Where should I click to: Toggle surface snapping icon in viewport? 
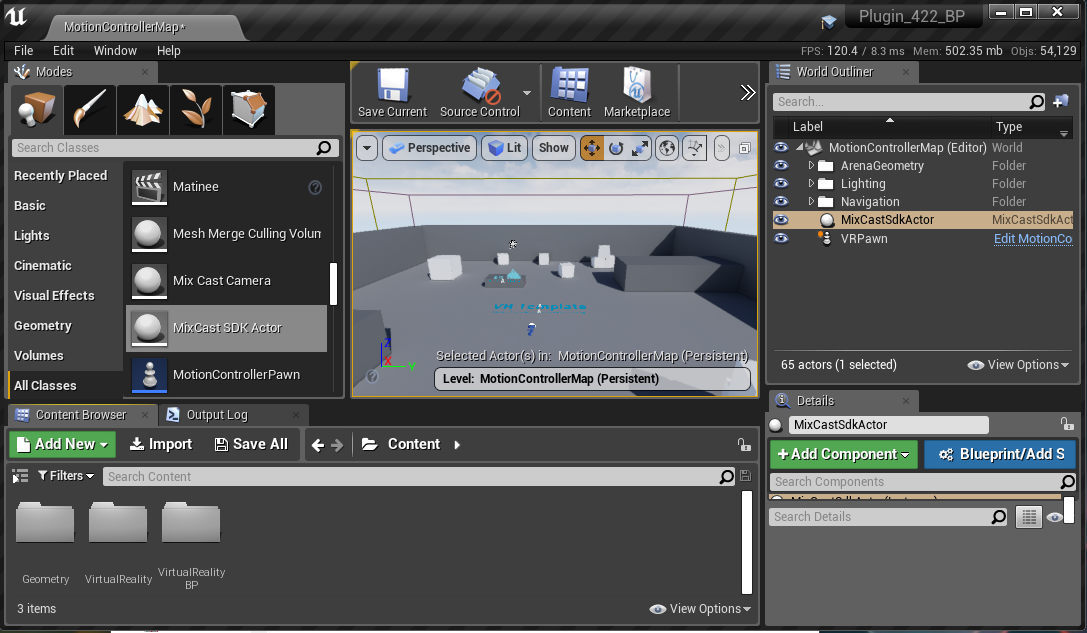click(x=695, y=148)
